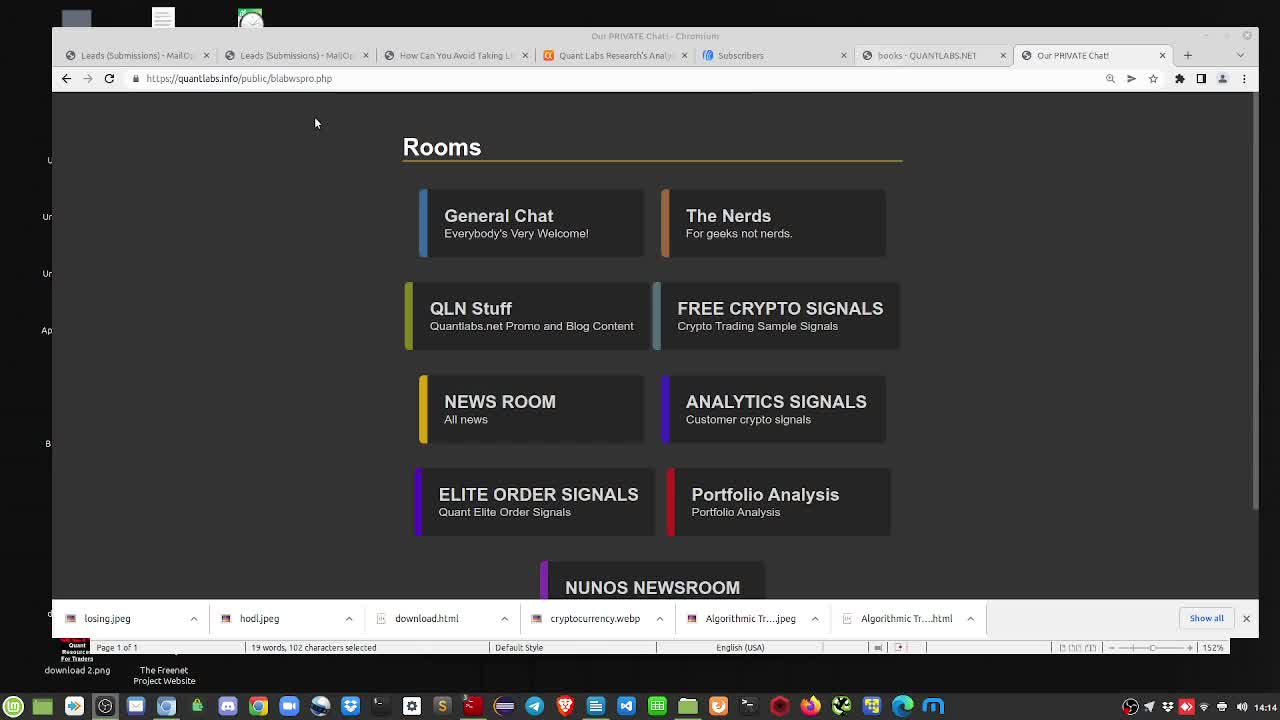The height and width of the screenshot is (720, 1280).
Task: Join the NEWS ROOM
Action: tap(531, 409)
